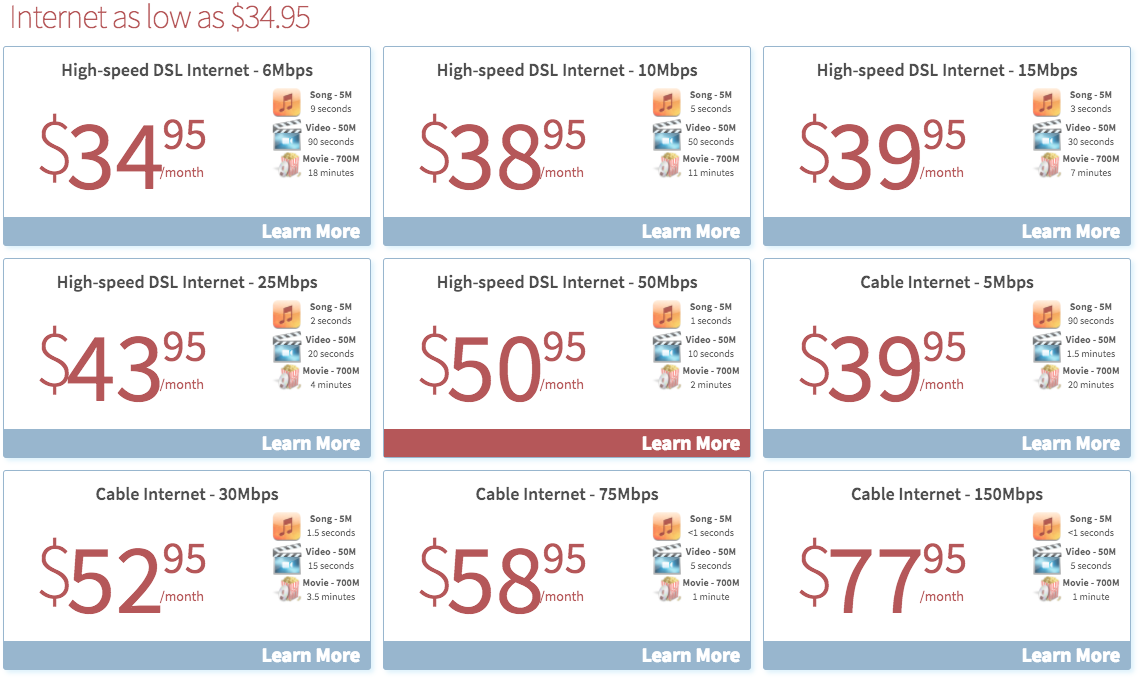Click the Song music icon in Cable 30Mbps plan
This screenshot has width=1143, height=679.
(x=287, y=527)
